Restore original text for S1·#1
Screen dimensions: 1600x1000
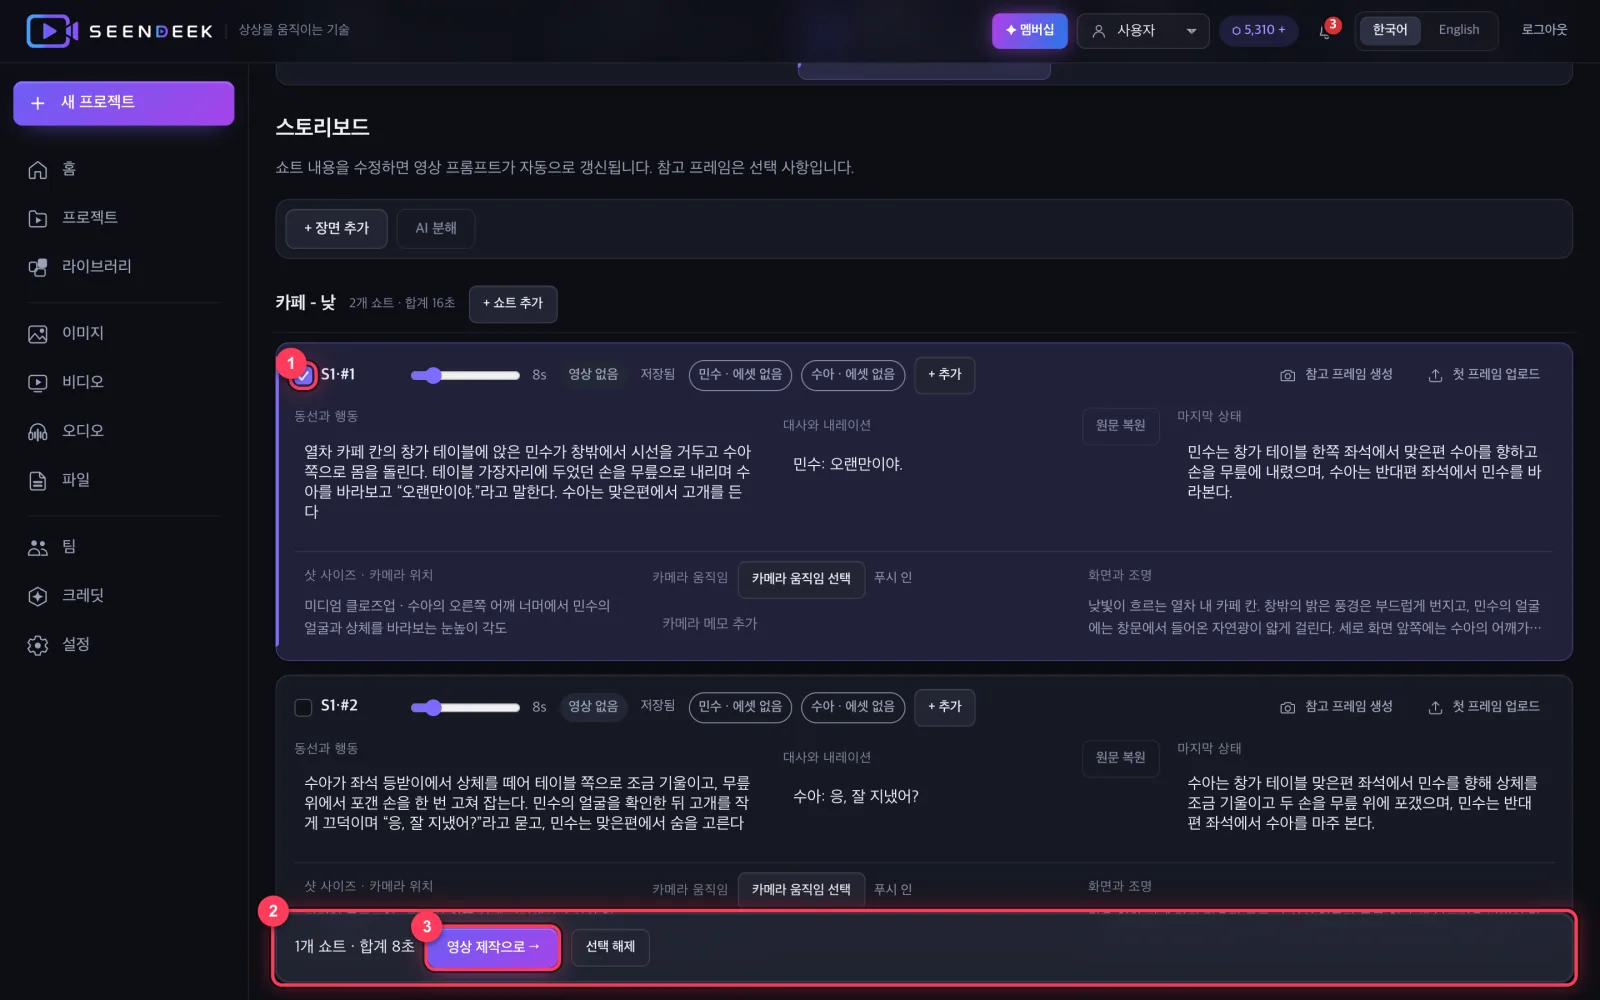[1120, 426]
